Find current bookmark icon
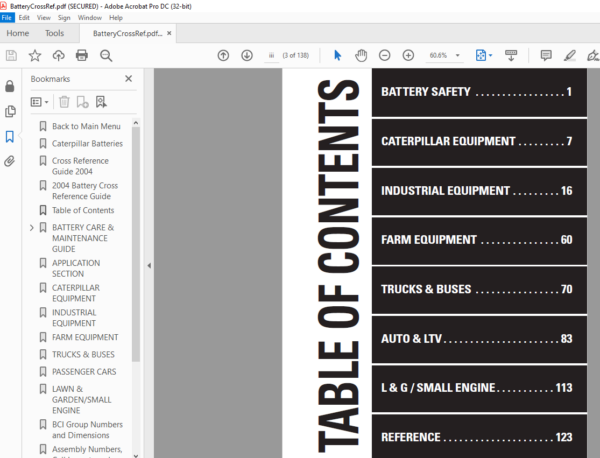 pyautogui.click(x=101, y=102)
